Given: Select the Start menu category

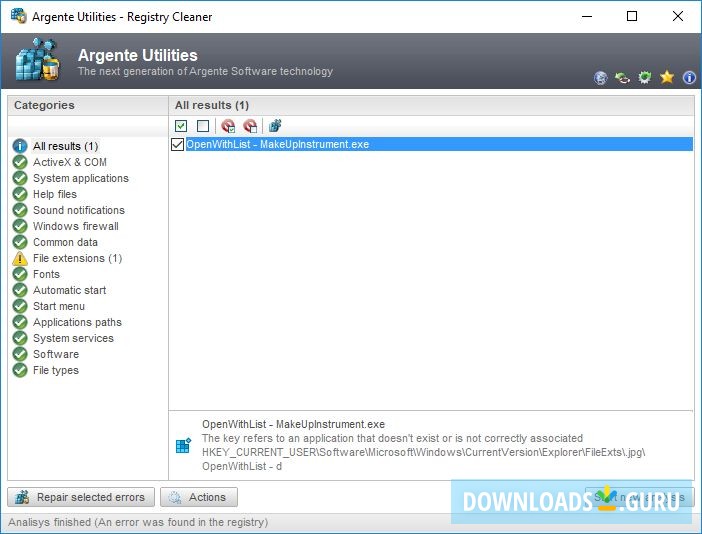Looking at the screenshot, I should tap(59, 306).
